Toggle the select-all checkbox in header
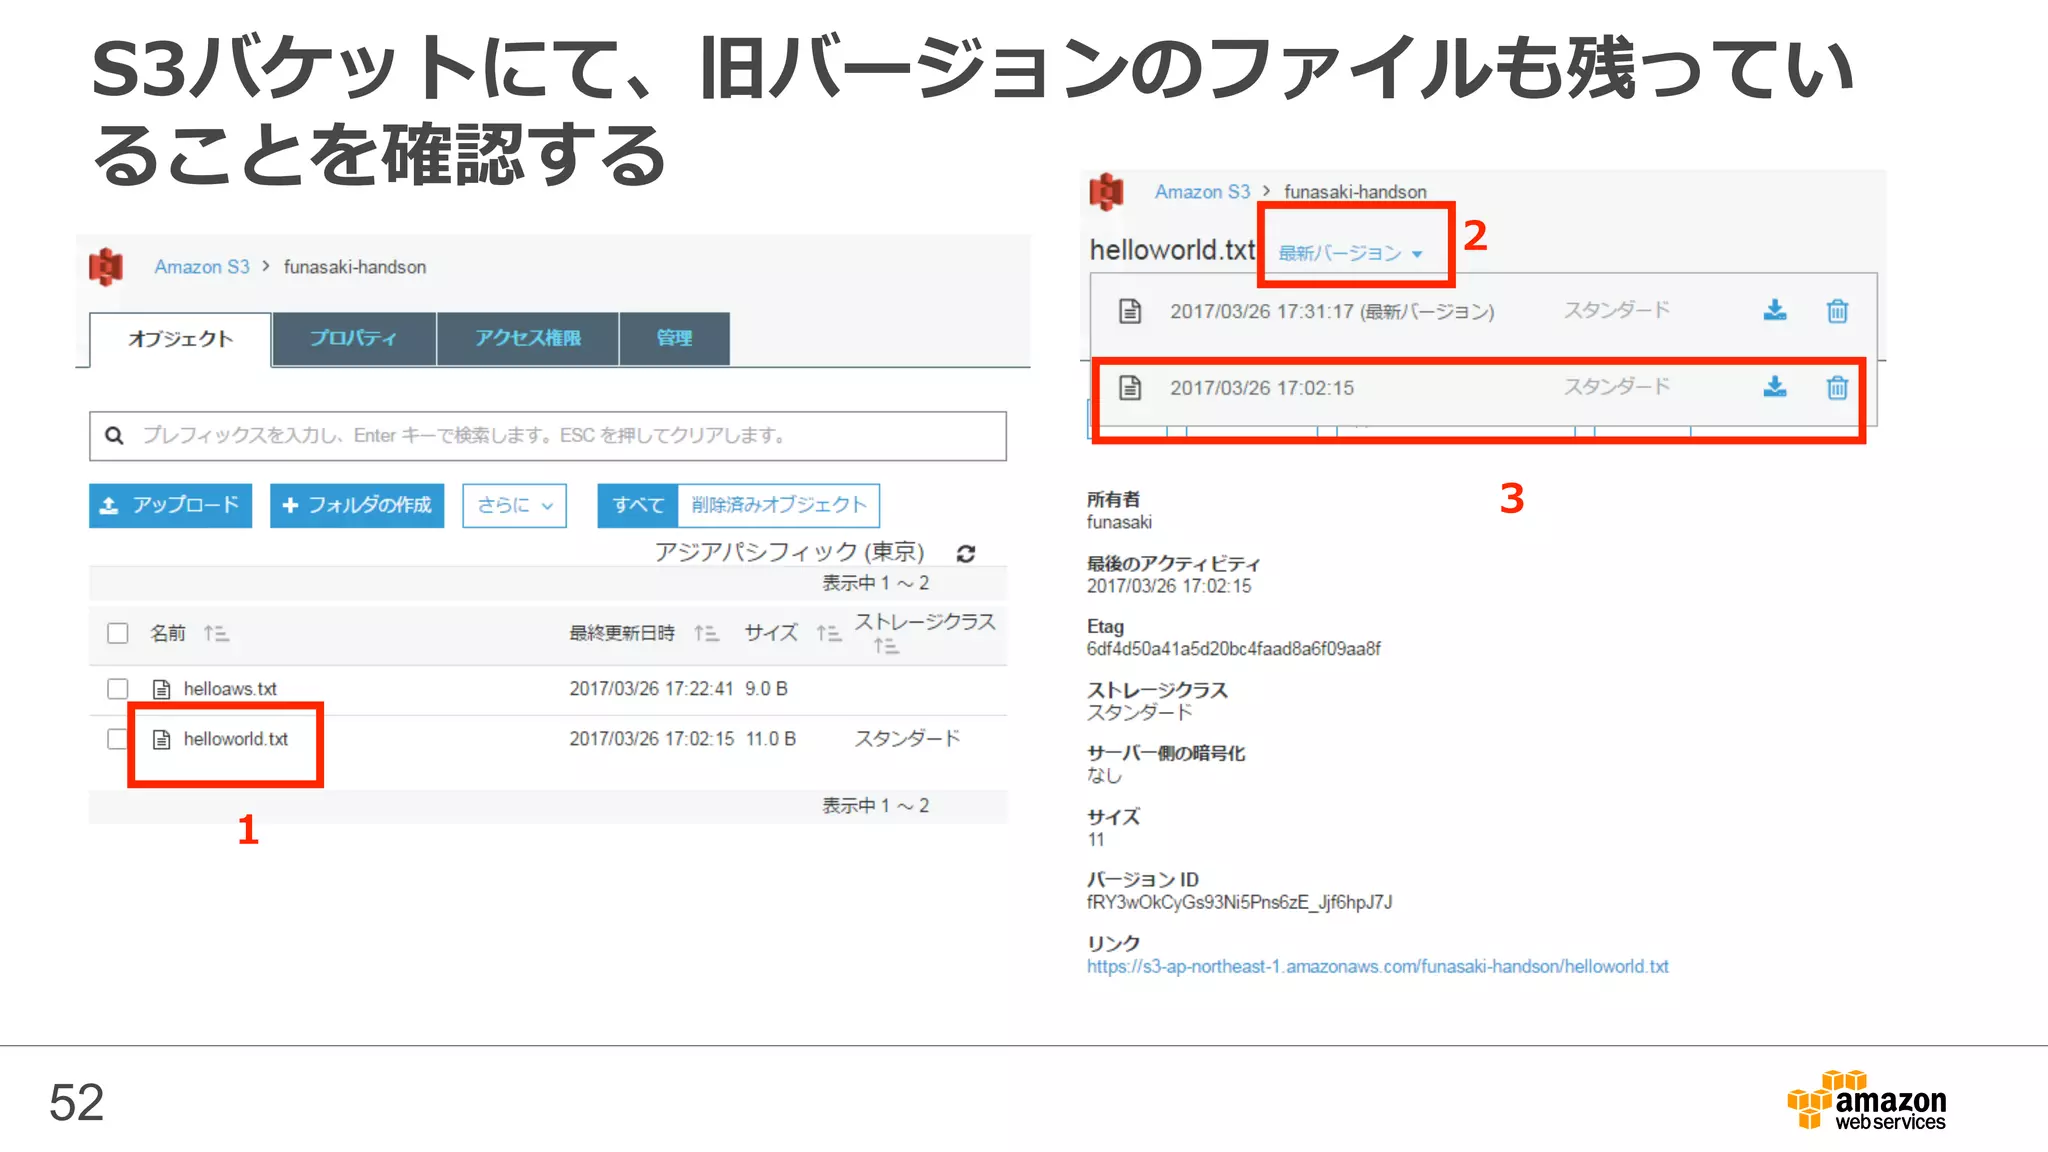The height and width of the screenshot is (1152, 2048). click(118, 633)
